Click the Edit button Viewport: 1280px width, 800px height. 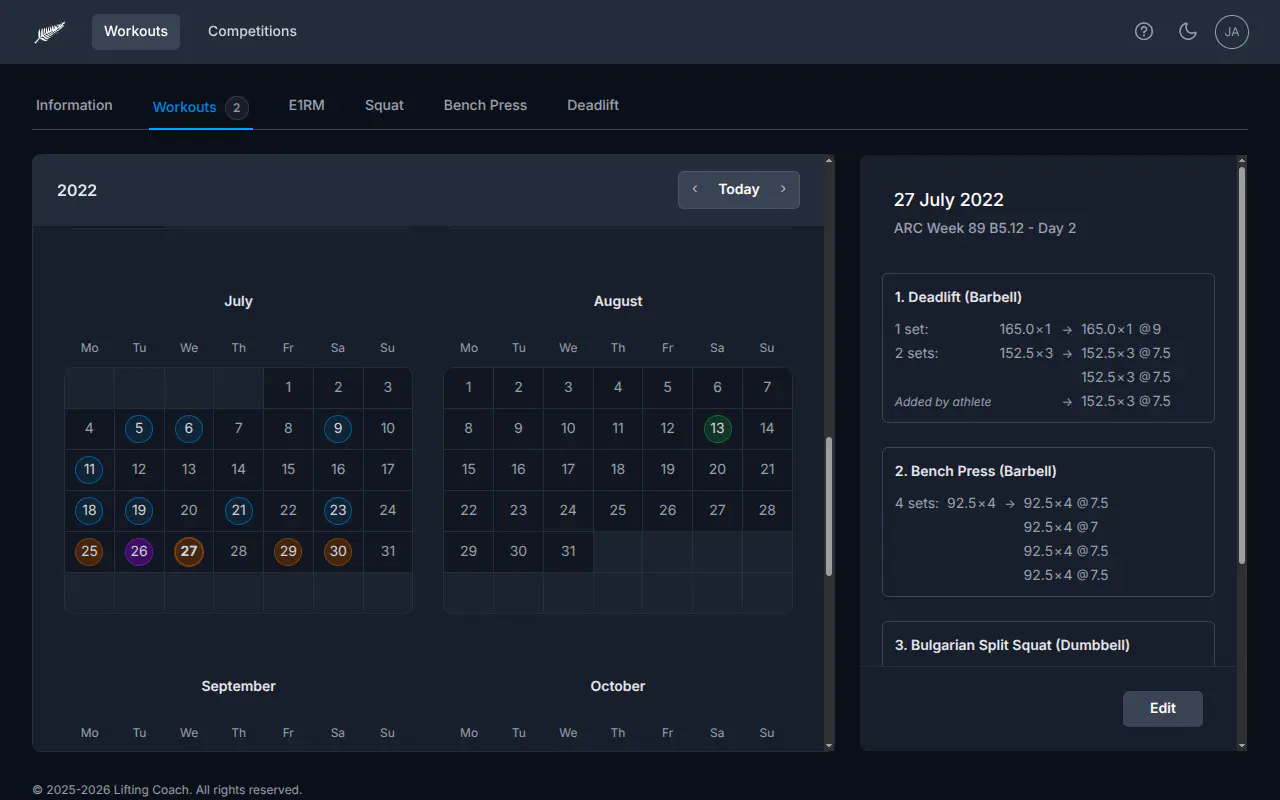1163,708
